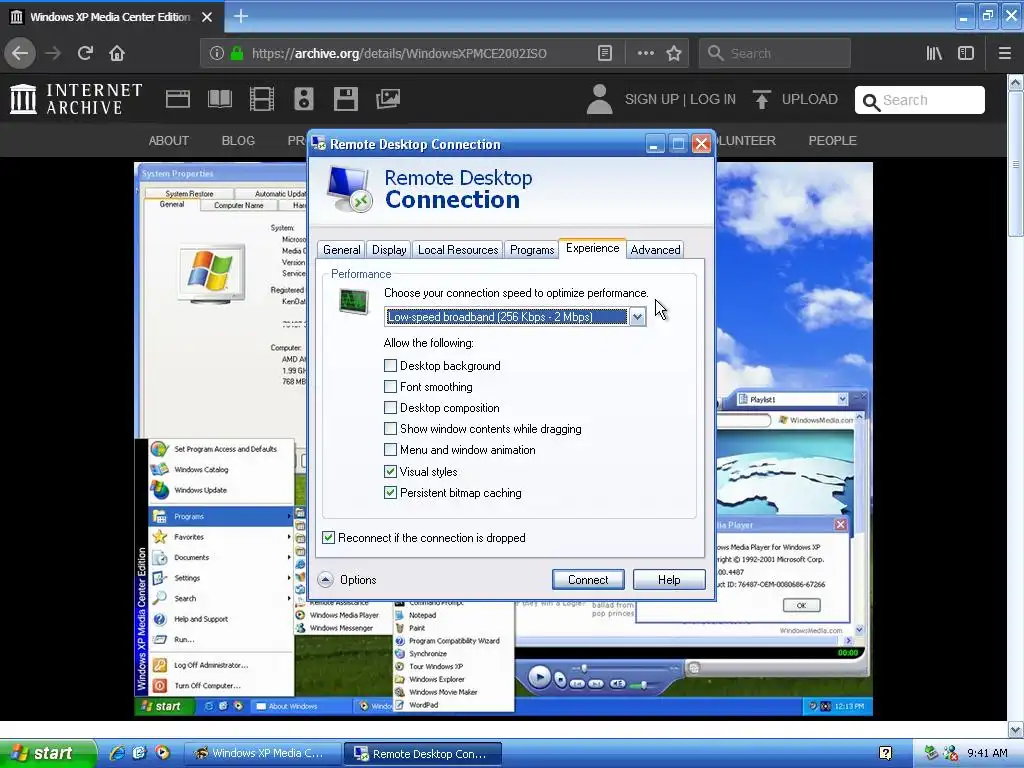Open the browser home page icon
The width and height of the screenshot is (1024, 768).
pos(117,54)
